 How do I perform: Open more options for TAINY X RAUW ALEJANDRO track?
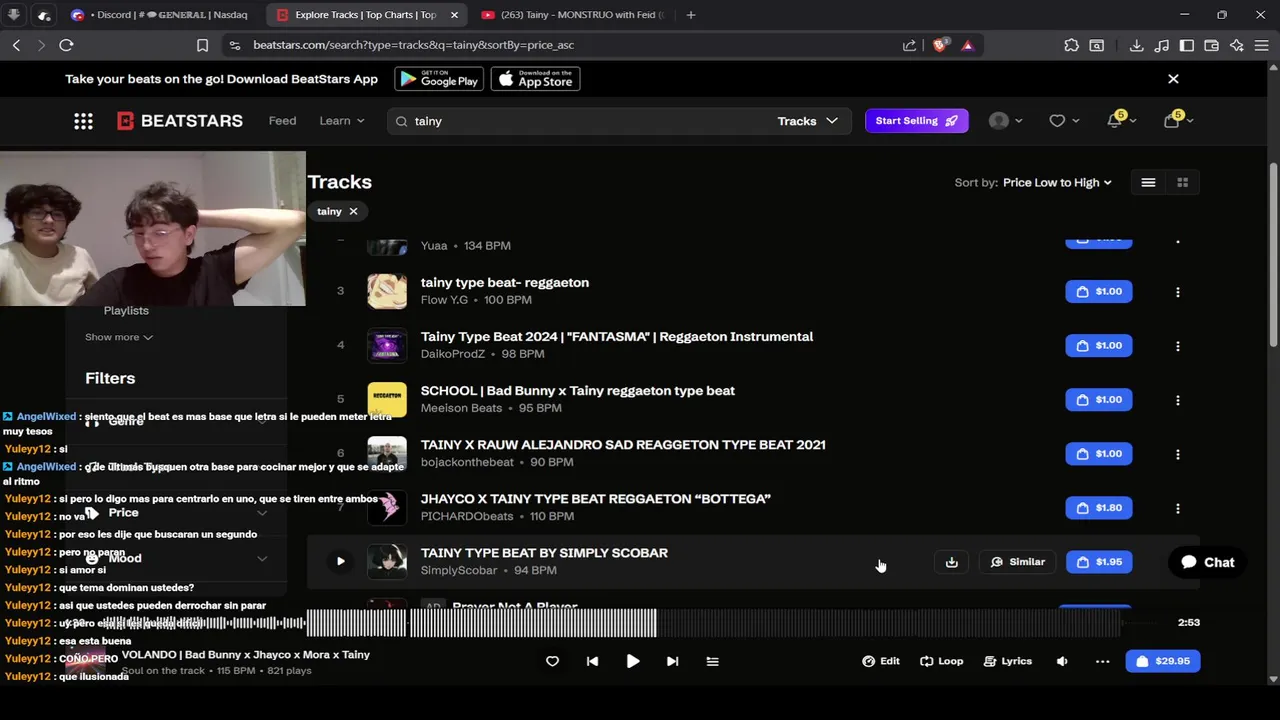click(x=1177, y=454)
